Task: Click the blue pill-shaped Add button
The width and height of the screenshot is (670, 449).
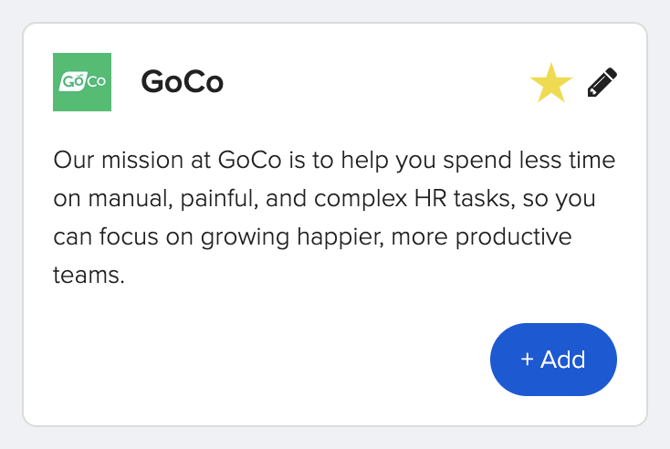Action: [553, 359]
